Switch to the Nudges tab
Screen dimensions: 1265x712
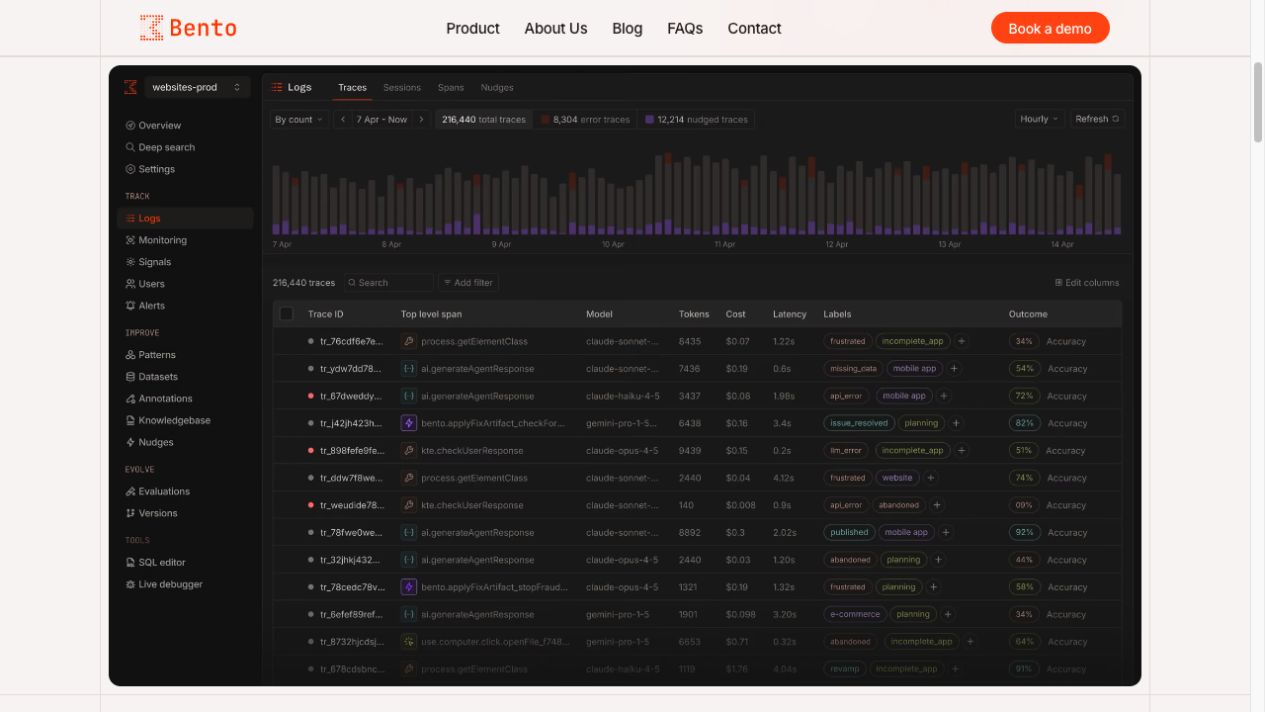tap(497, 87)
